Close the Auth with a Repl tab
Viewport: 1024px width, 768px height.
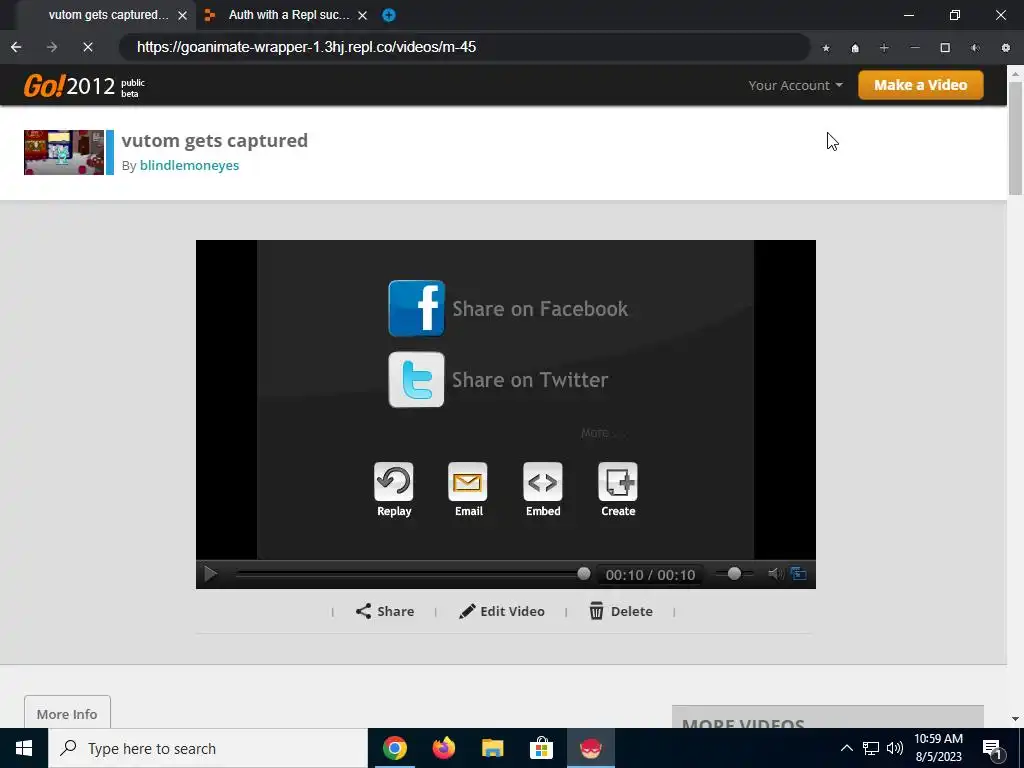click(362, 15)
